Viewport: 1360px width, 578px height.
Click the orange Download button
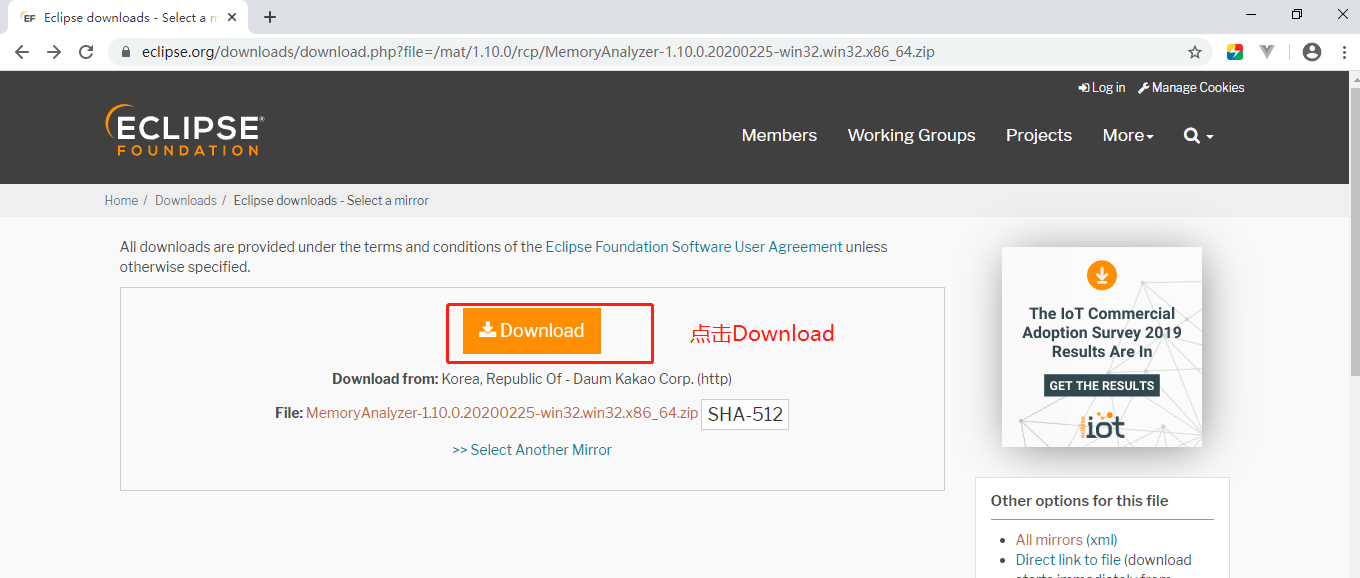[x=532, y=331]
